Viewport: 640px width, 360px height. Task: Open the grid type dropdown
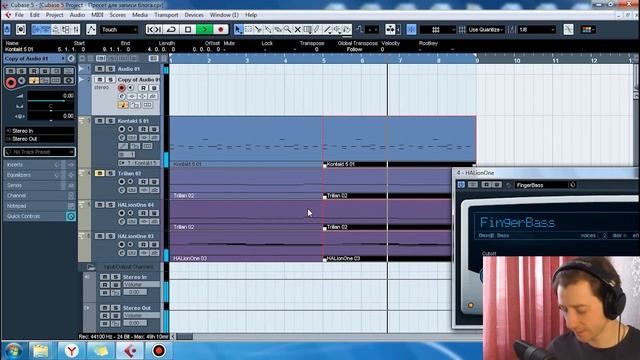coord(438,29)
